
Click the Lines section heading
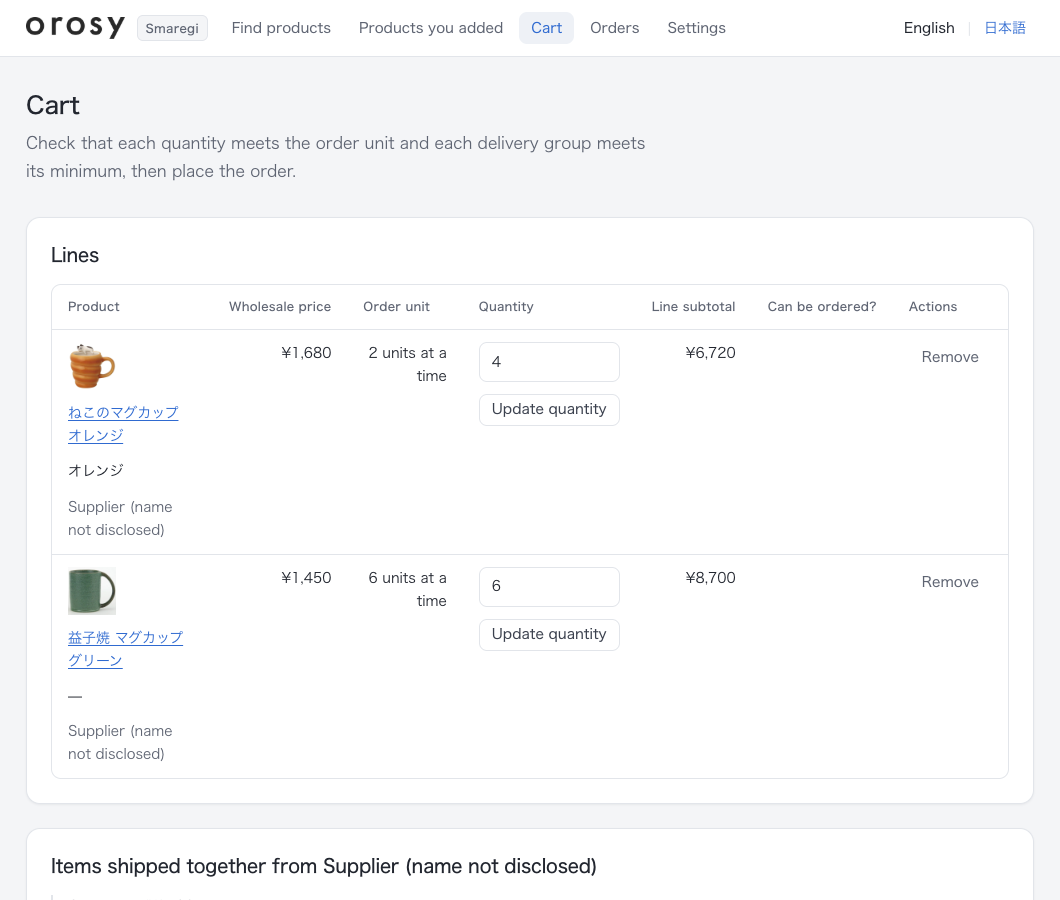coord(75,255)
